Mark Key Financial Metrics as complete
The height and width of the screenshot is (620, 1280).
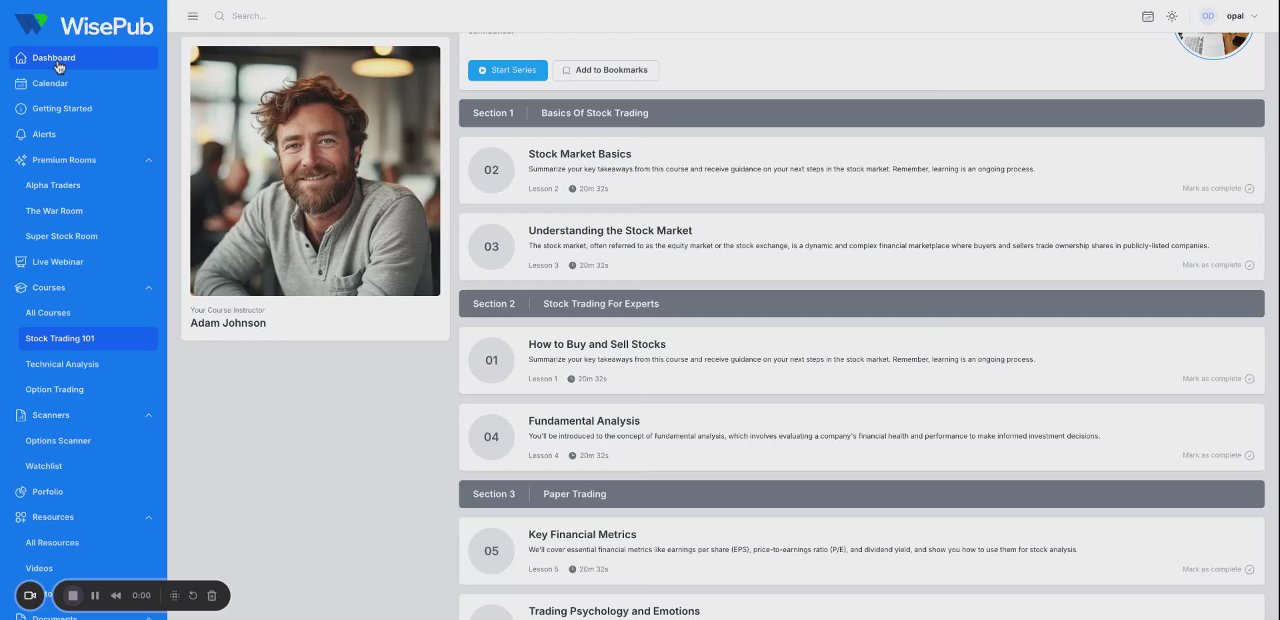click(x=1218, y=569)
